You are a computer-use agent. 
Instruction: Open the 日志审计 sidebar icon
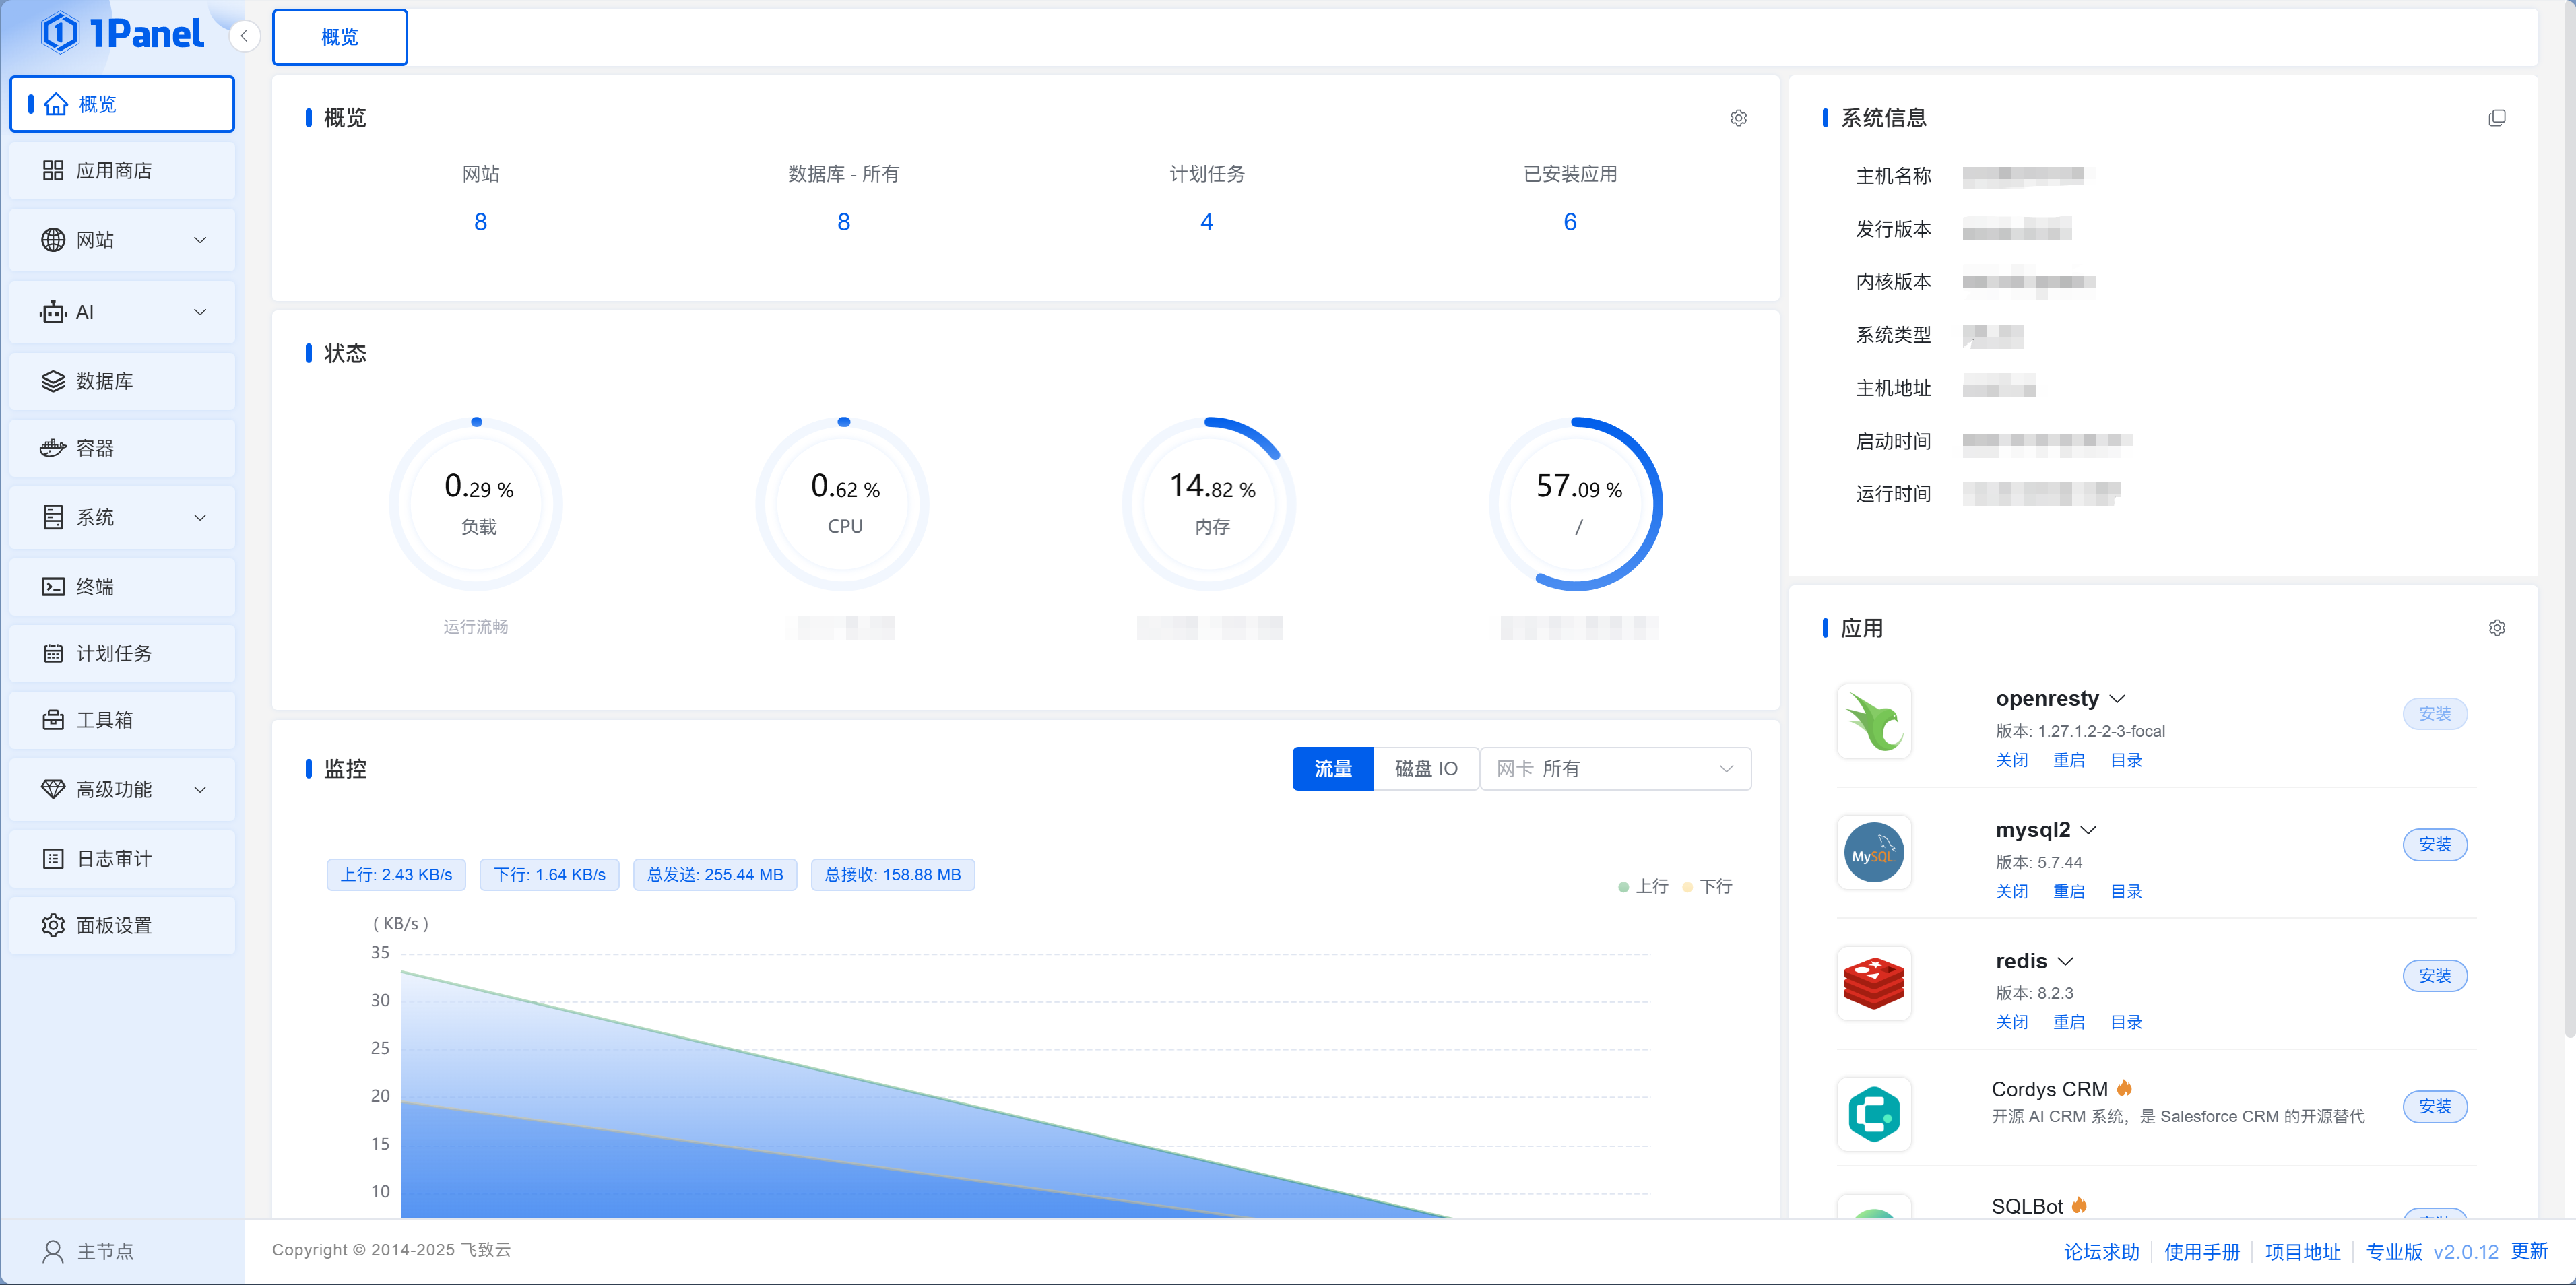coord(55,858)
